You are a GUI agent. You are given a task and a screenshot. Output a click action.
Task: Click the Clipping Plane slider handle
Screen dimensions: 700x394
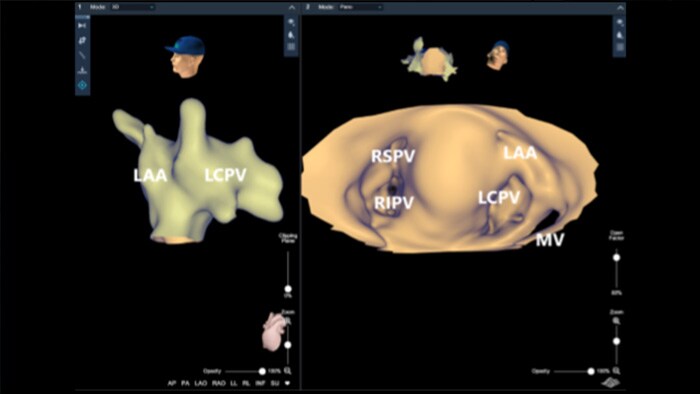pos(288,289)
